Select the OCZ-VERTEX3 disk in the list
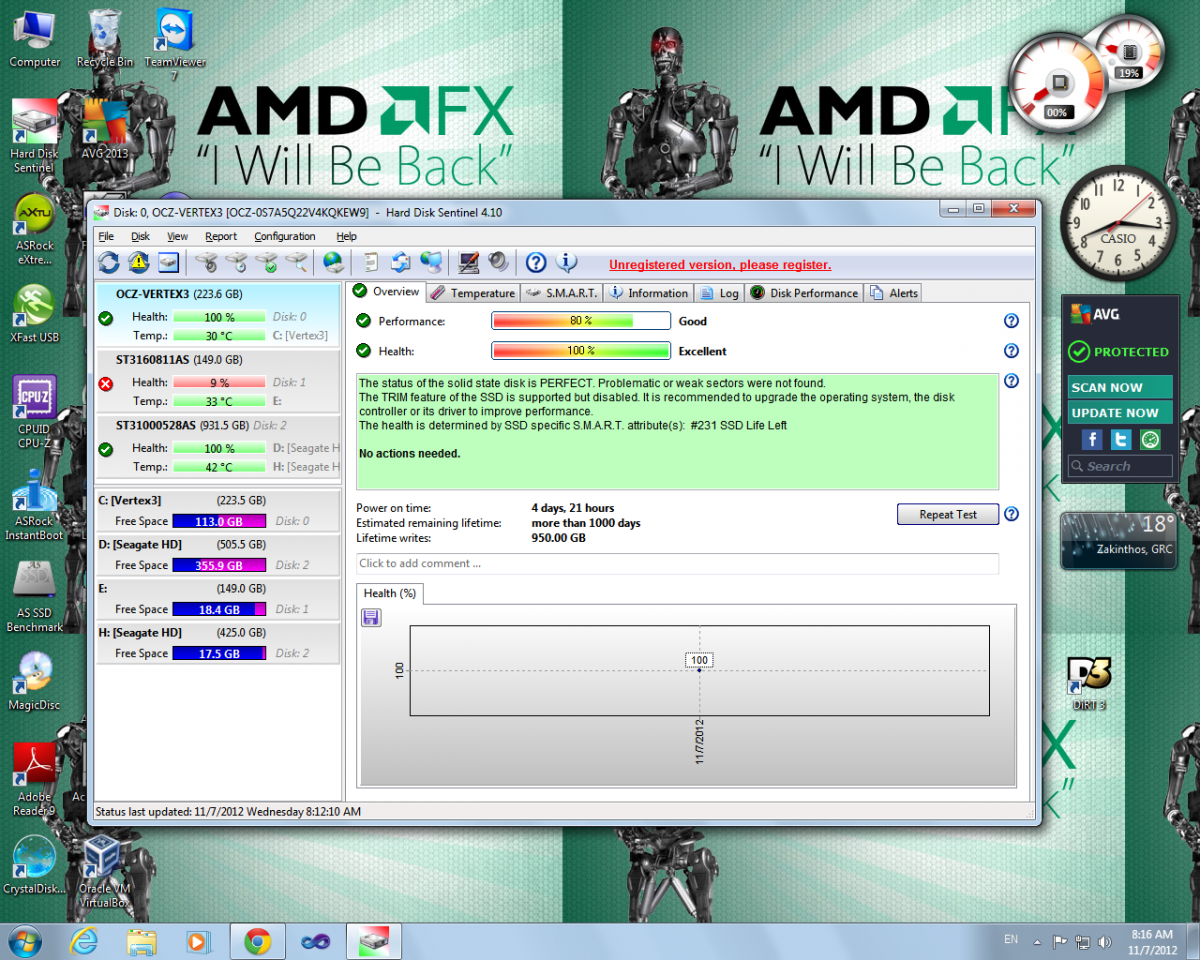1200x960 pixels. point(218,315)
